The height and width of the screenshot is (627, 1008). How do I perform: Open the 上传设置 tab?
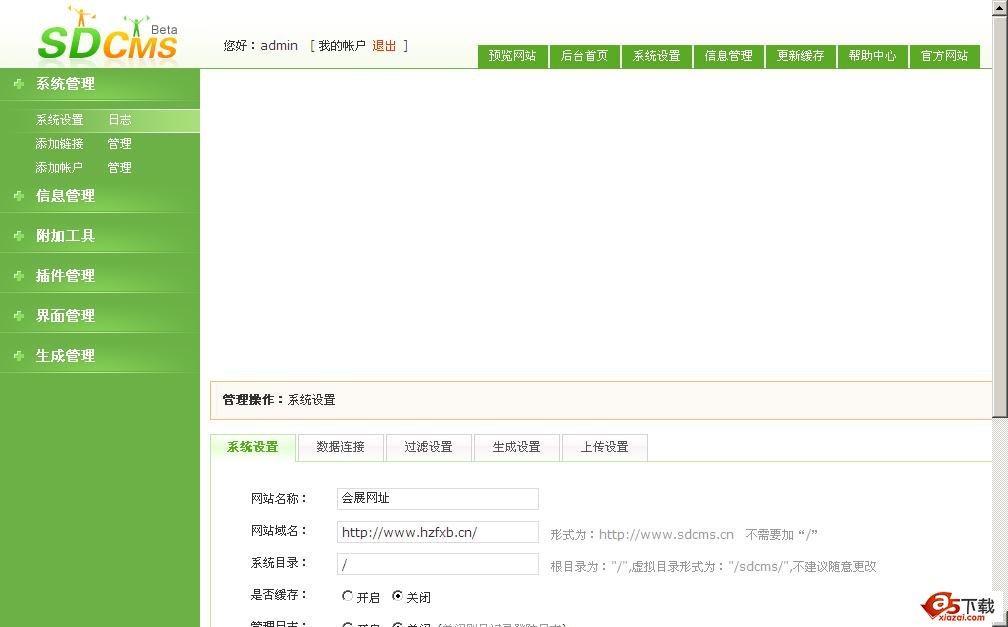[604, 447]
